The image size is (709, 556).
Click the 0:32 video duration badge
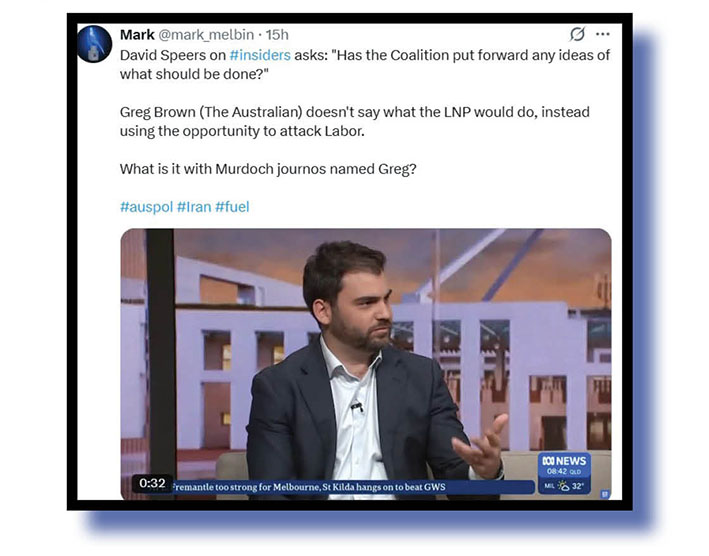click(152, 483)
